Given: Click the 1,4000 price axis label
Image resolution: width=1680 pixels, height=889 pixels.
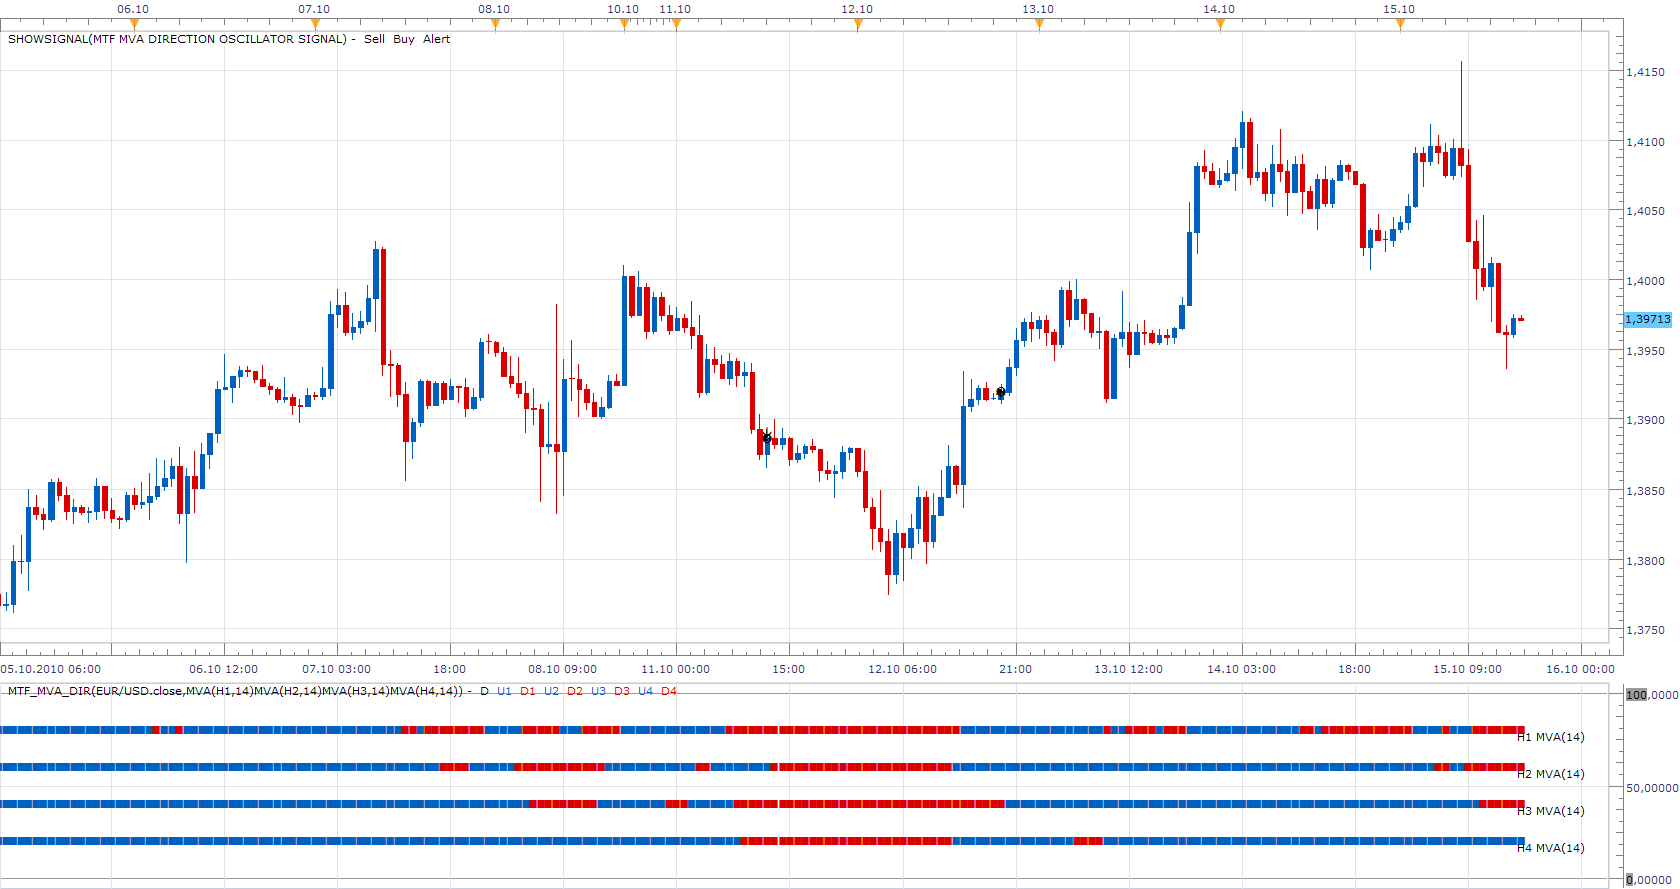Looking at the screenshot, I should point(1645,281).
